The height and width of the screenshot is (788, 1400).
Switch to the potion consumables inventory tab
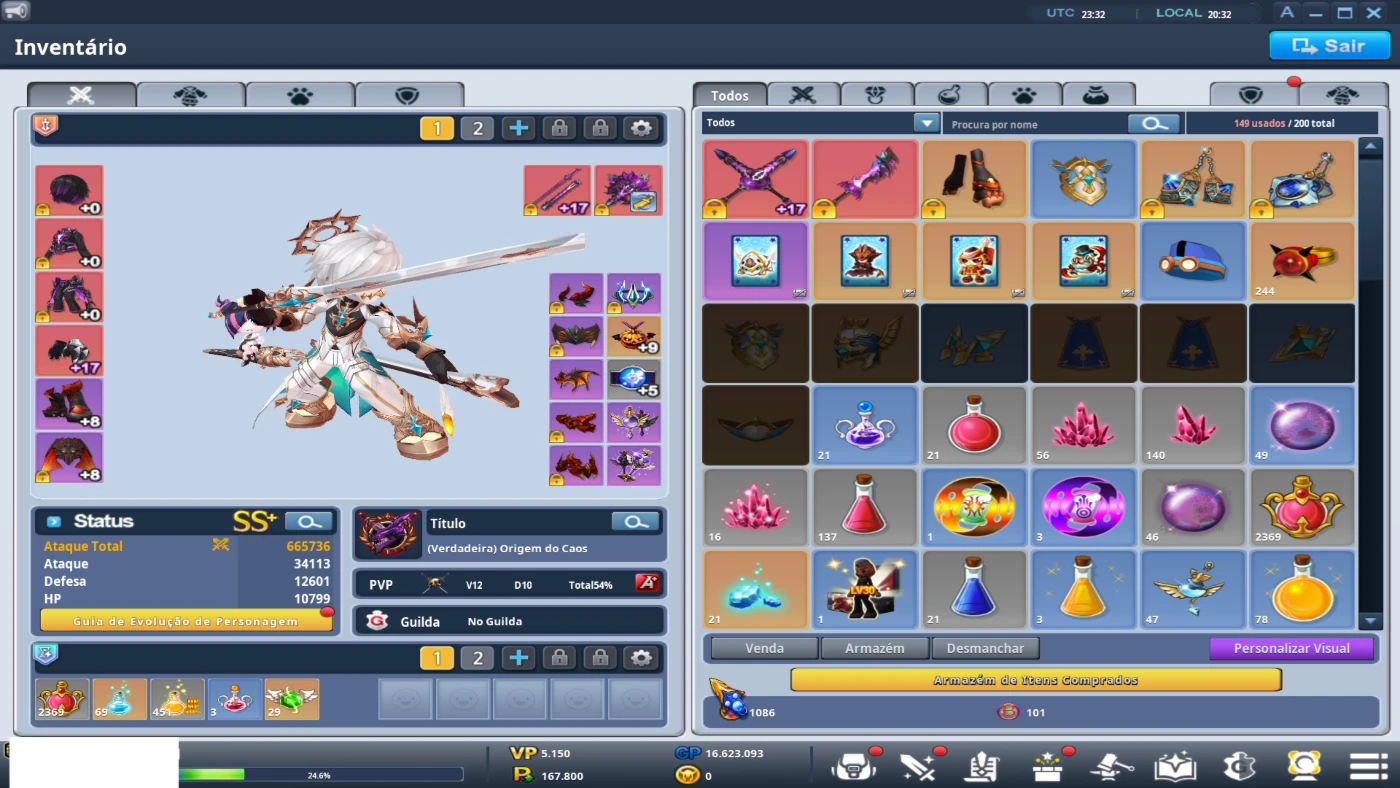pos(950,95)
